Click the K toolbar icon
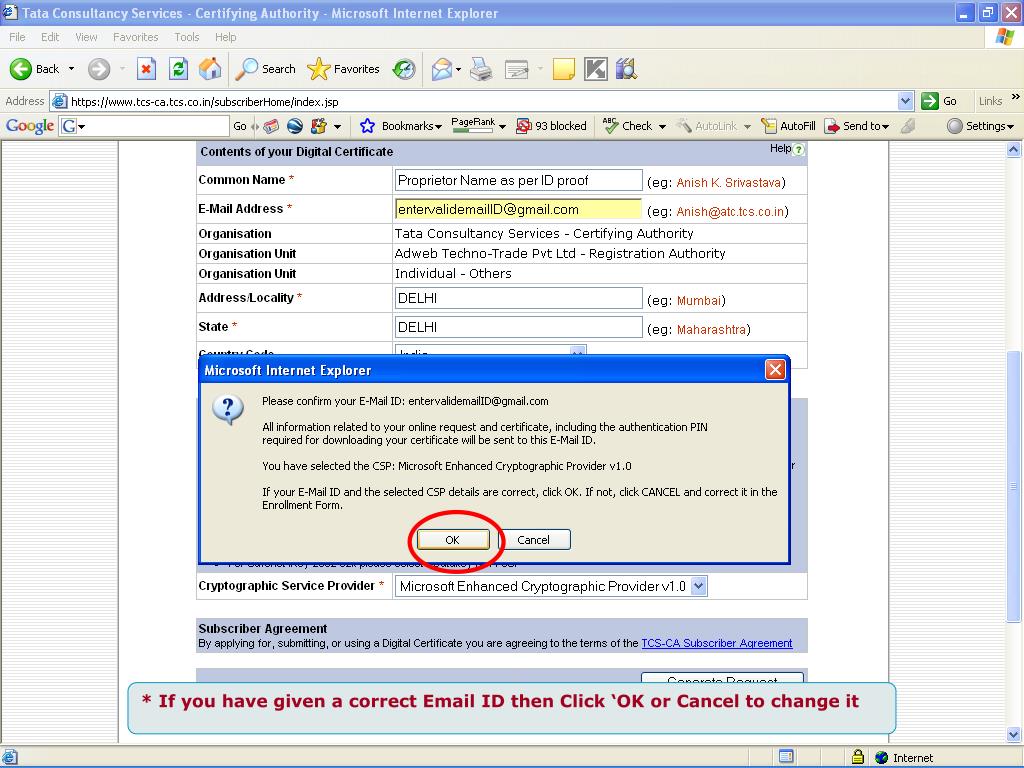Viewport: 1024px width, 768px height. click(x=596, y=69)
